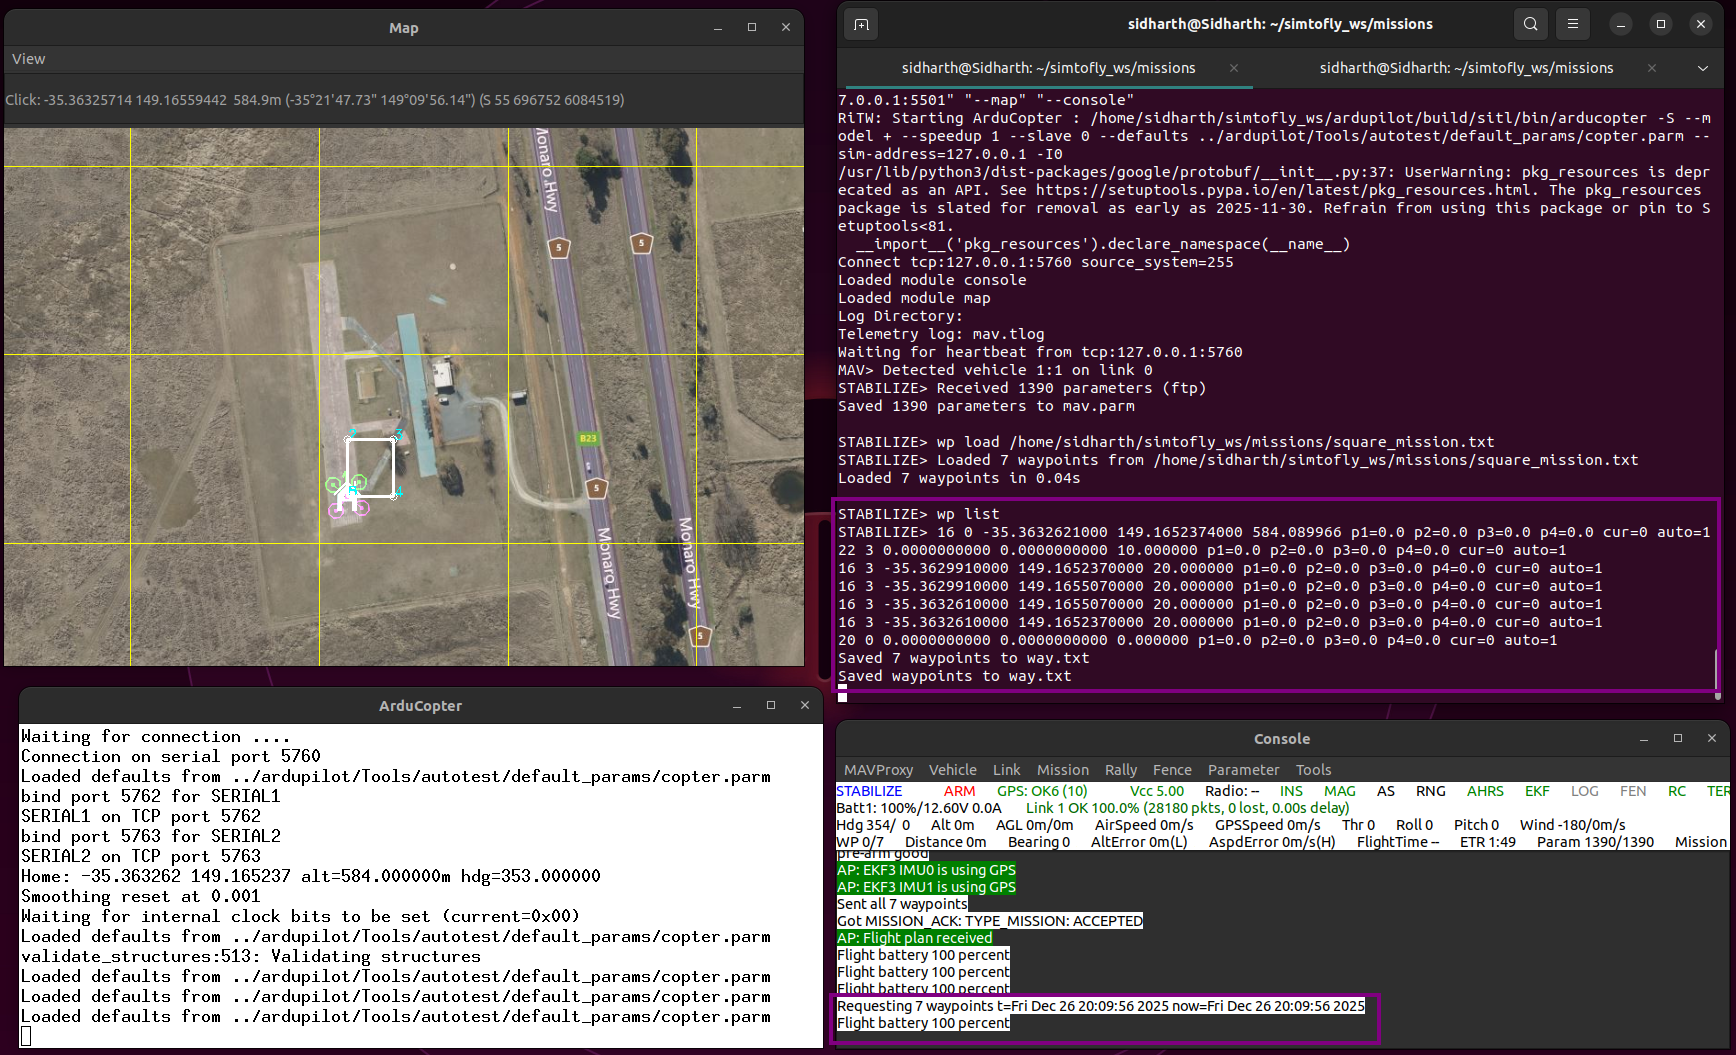
Task: Click the green B23 road marker on map
Action: point(588,438)
